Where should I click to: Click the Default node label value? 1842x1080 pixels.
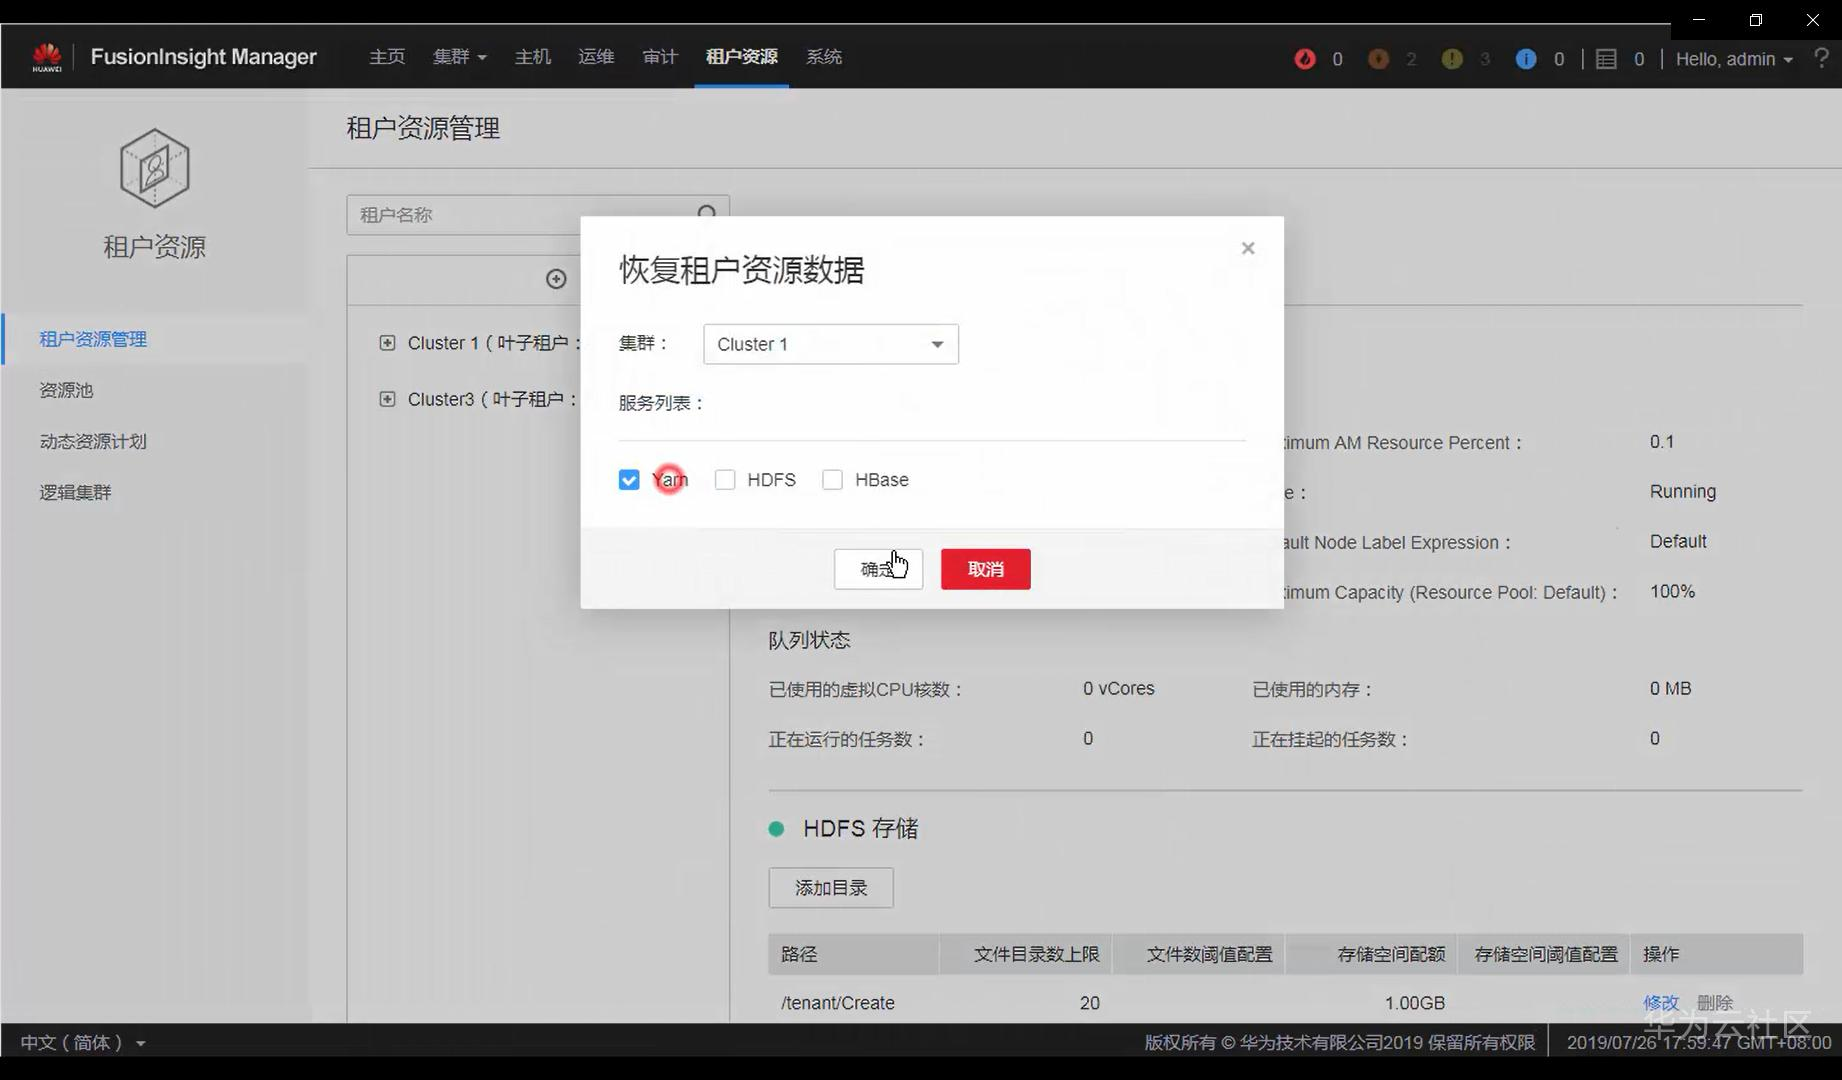click(x=1678, y=542)
